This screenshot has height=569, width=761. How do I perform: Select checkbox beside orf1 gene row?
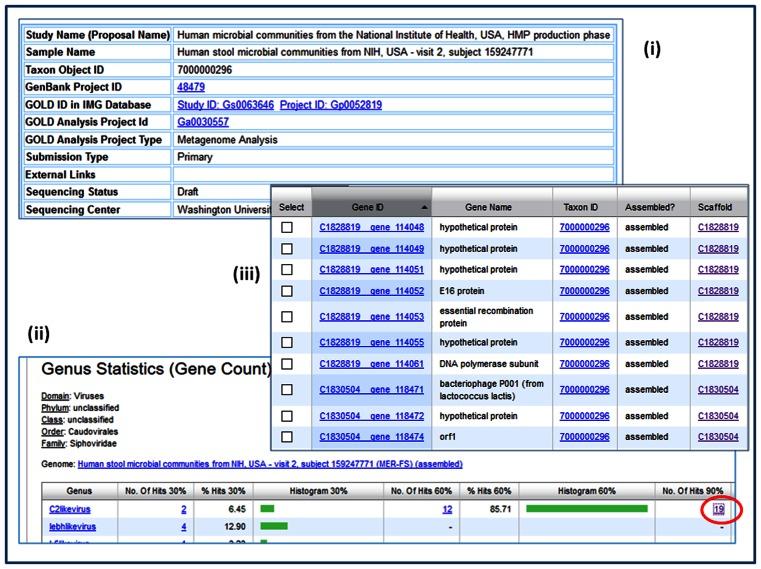click(x=287, y=436)
